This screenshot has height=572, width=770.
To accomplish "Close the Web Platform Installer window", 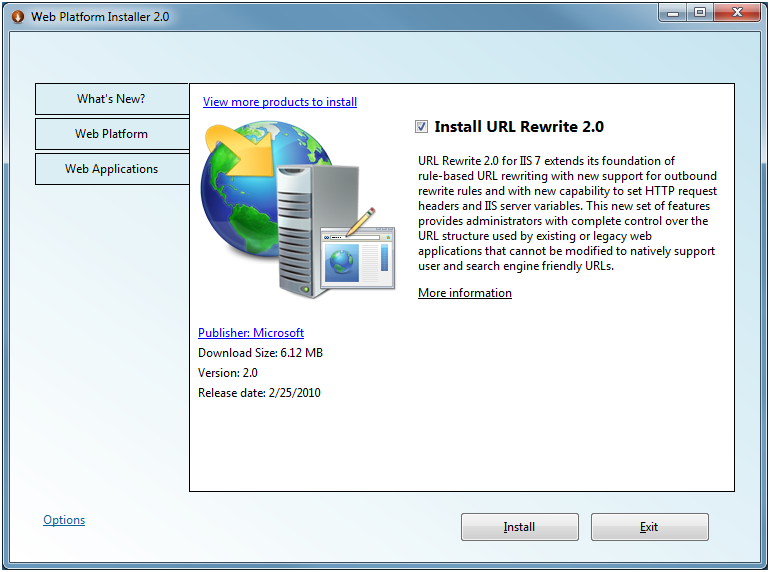I will click(x=737, y=13).
